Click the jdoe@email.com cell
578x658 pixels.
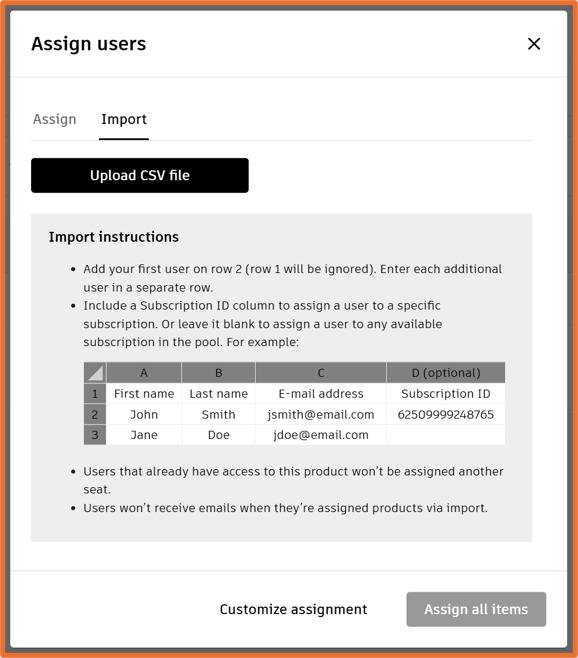pos(321,435)
